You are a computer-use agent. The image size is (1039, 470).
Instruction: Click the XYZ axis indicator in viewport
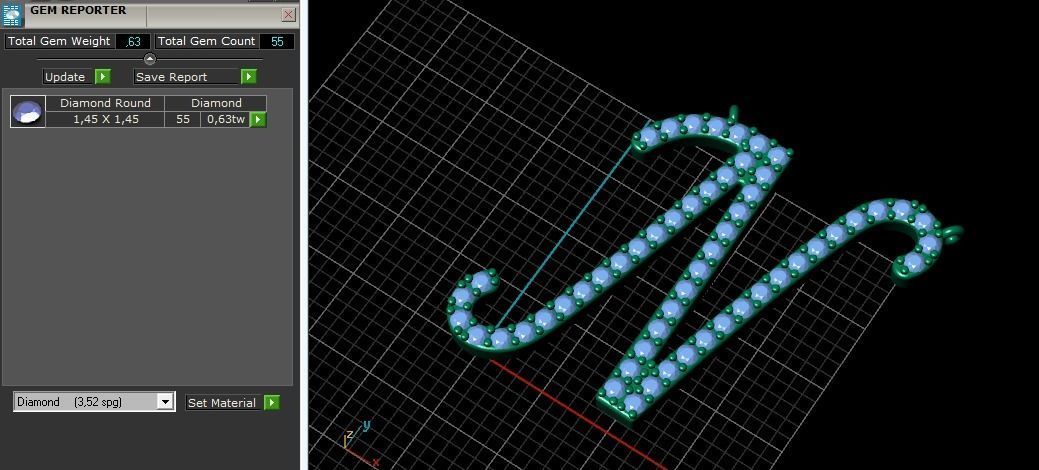point(361,443)
